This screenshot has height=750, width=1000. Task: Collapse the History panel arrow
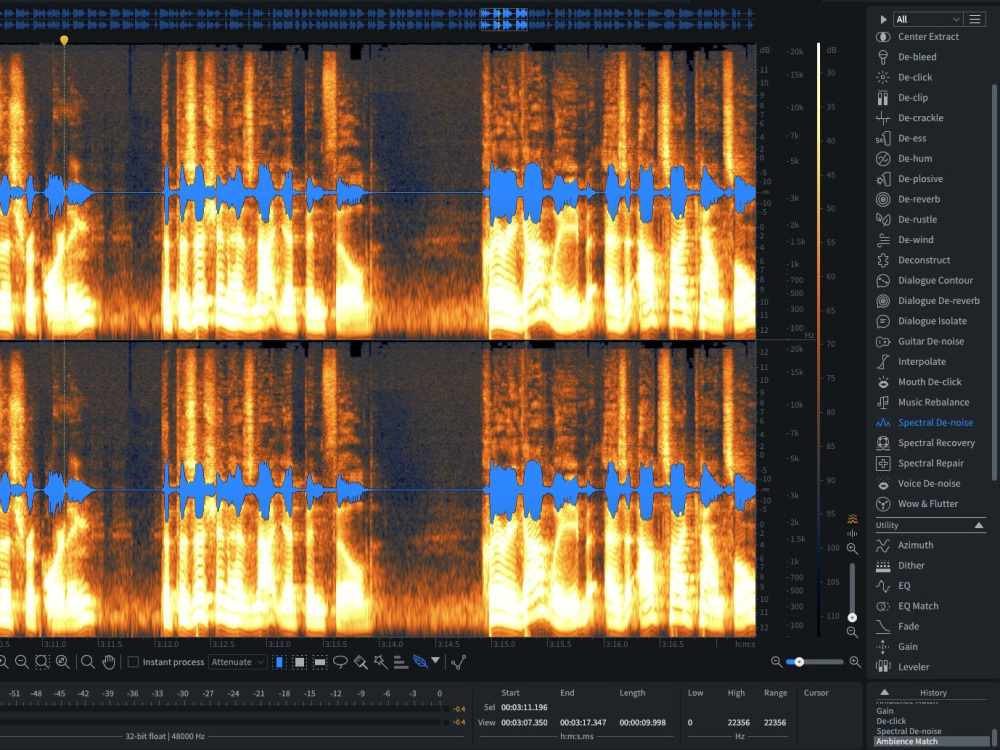885,693
